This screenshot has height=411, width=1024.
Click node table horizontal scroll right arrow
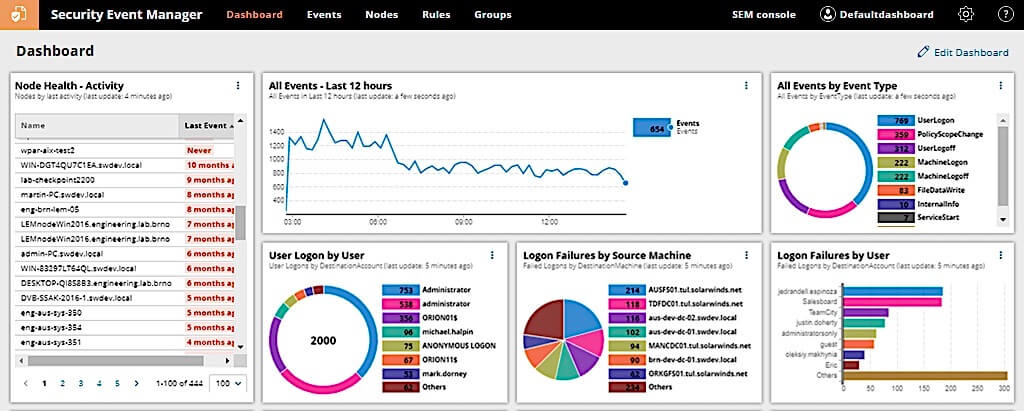227,360
